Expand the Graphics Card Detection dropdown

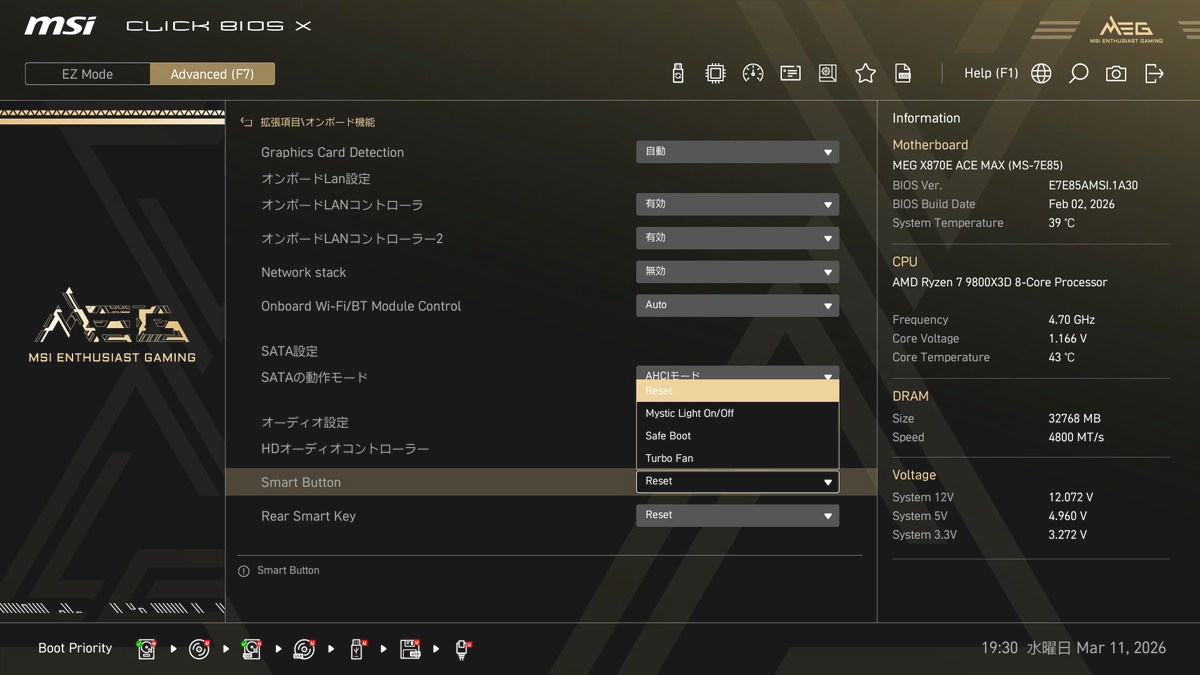(737, 152)
